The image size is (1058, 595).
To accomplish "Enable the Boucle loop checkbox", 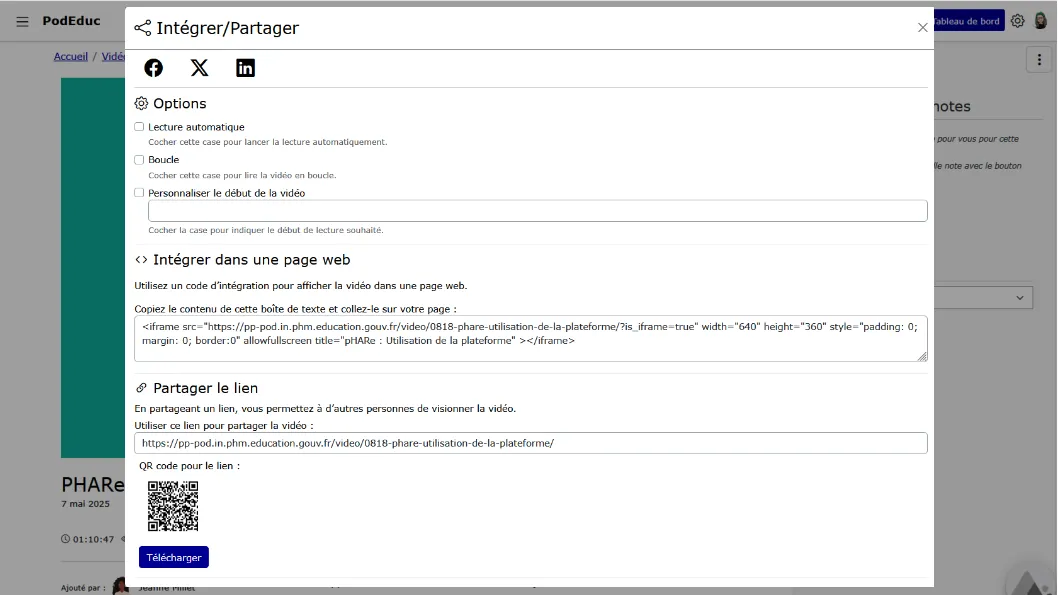I will point(139,160).
